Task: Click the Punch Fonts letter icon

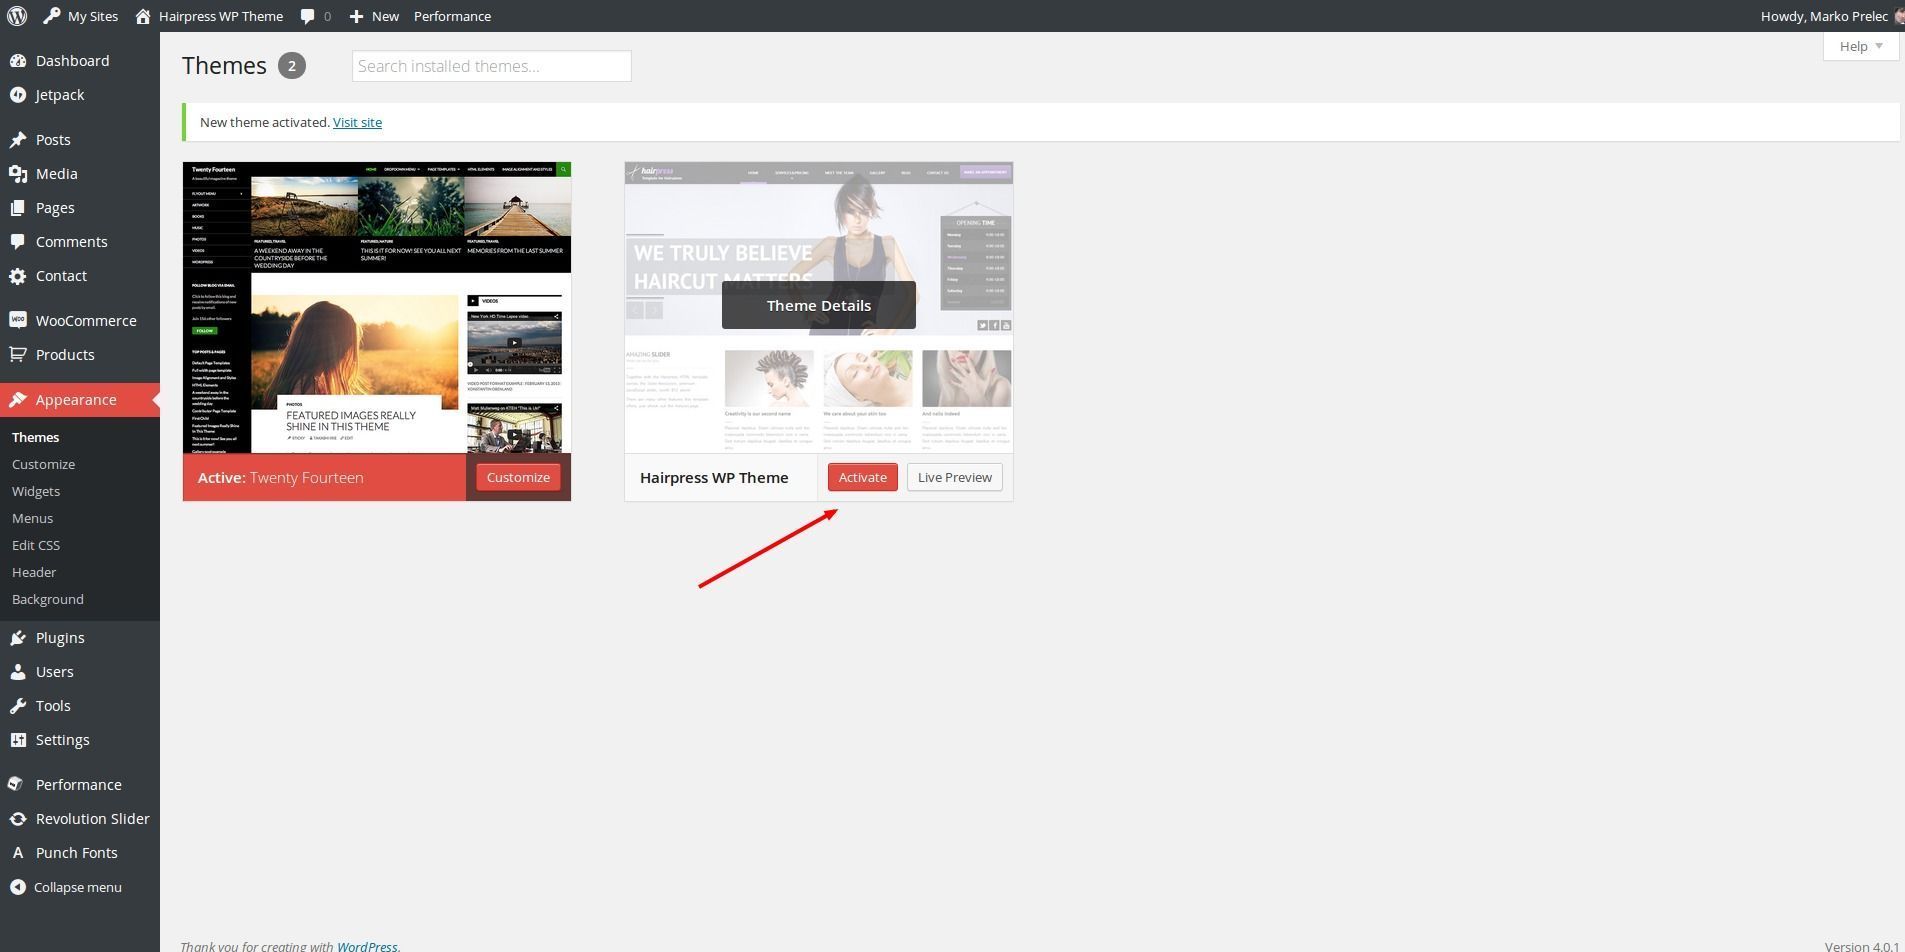Action: coord(18,853)
